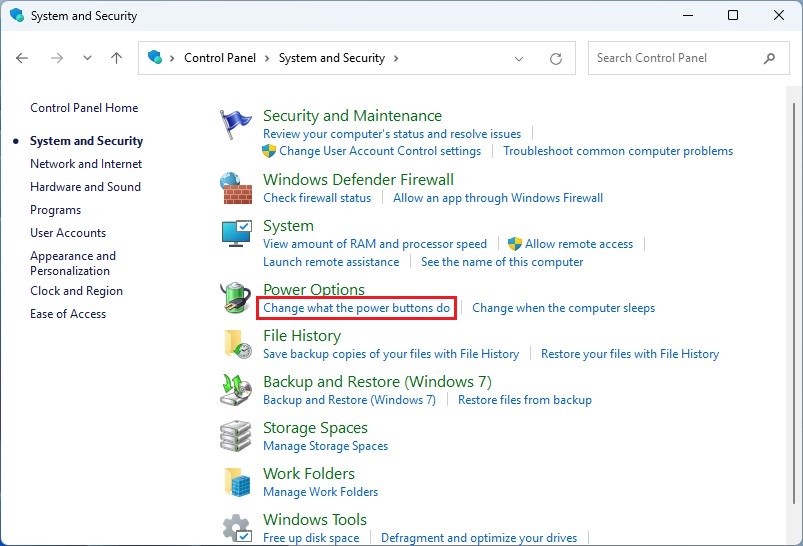Click Launch remote assistance link
This screenshot has width=803, height=546.
[x=331, y=262]
